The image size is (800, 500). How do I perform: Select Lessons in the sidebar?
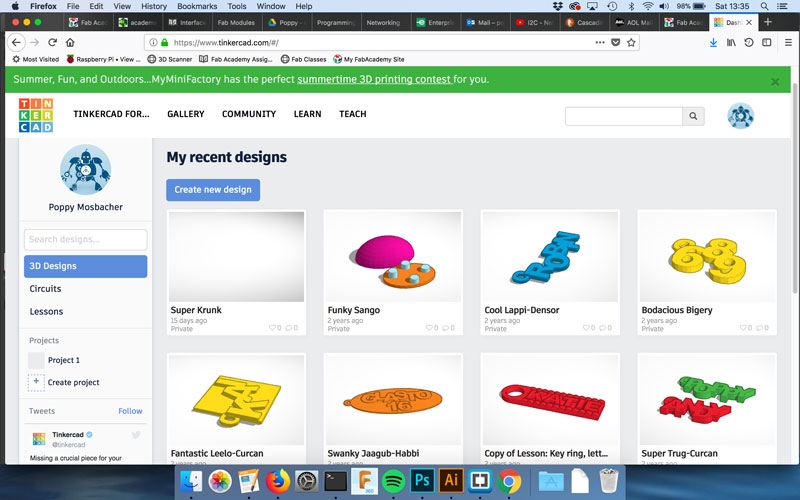click(46, 311)
